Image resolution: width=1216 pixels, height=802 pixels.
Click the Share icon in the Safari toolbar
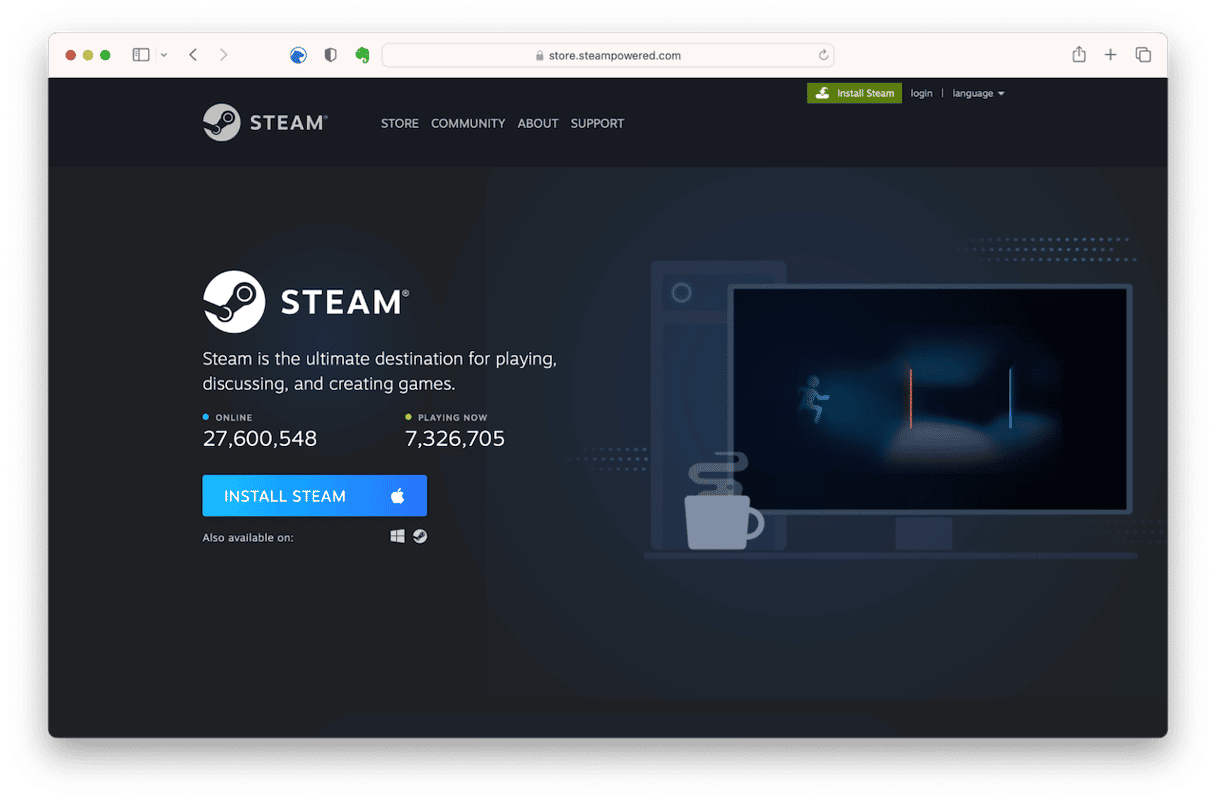coord(1079,55)
